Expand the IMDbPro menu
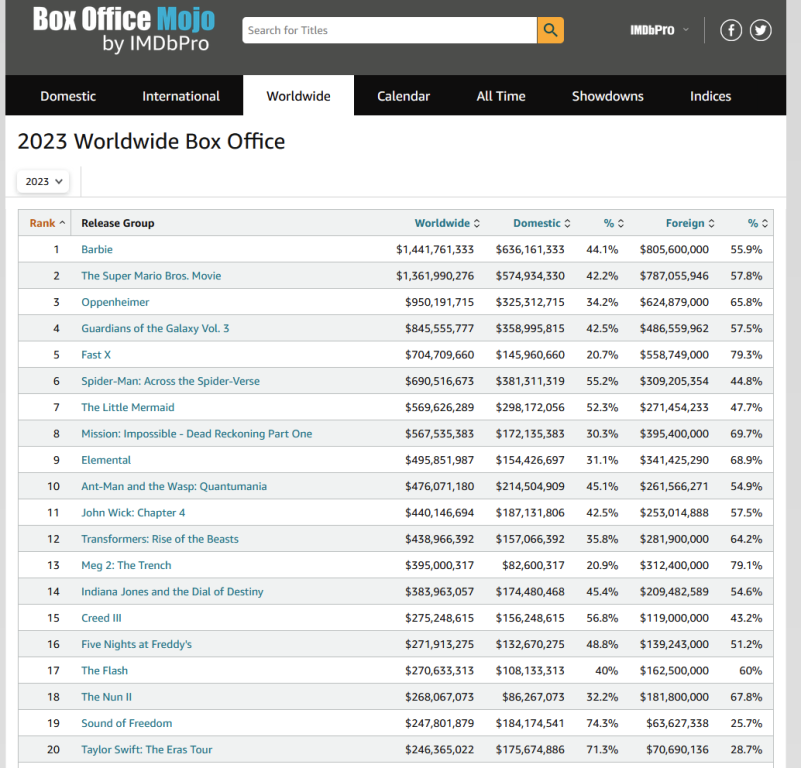Screen dimensions: 801x768 (x=659, y=30)
